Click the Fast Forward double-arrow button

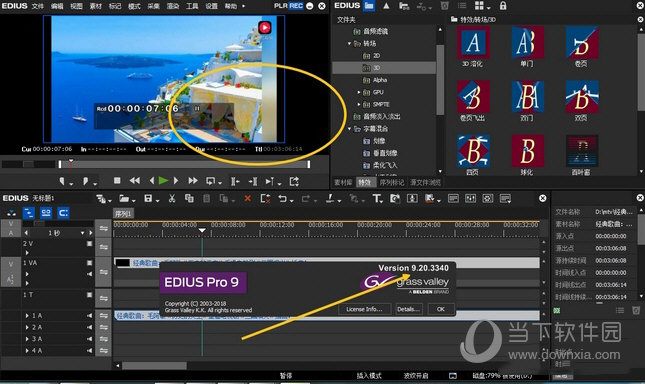click(193, 180)
